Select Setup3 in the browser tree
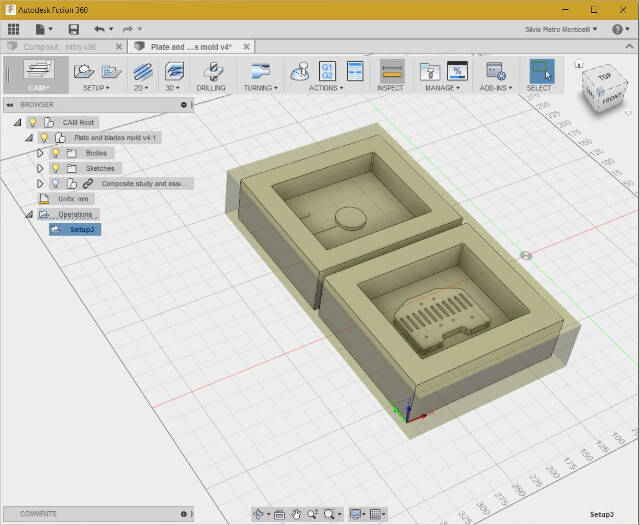 [x=75, y=229]
